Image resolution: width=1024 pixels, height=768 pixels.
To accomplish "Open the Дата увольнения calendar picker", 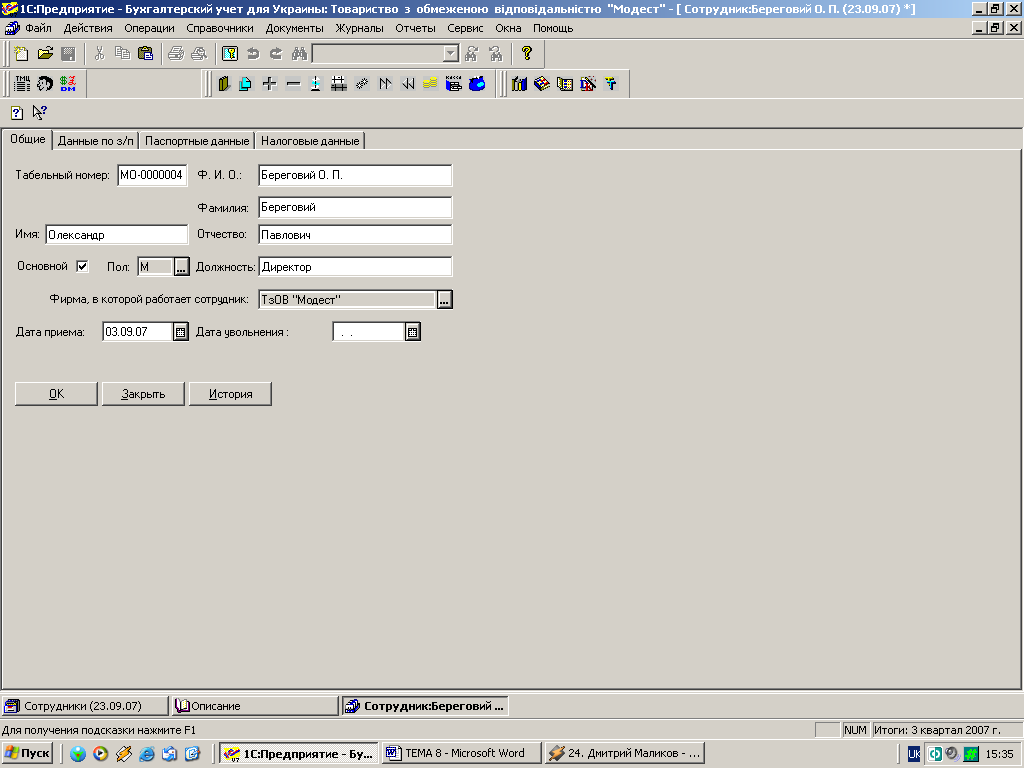I will (x=412, y=332).
